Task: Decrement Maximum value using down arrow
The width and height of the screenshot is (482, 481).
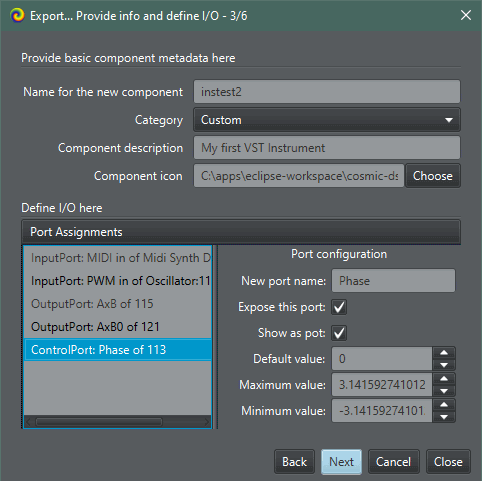Action: pos(444,391)
